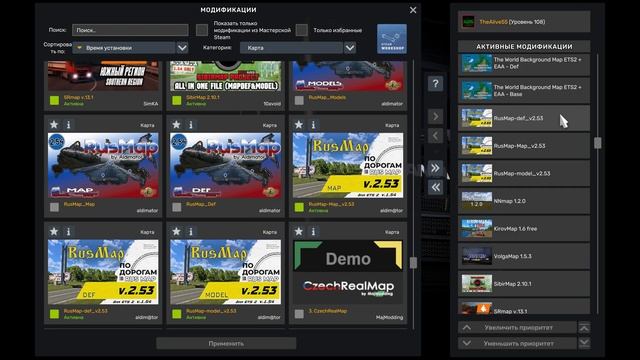
Task: Click the 'Применить' button
Action: click(226, 343)
